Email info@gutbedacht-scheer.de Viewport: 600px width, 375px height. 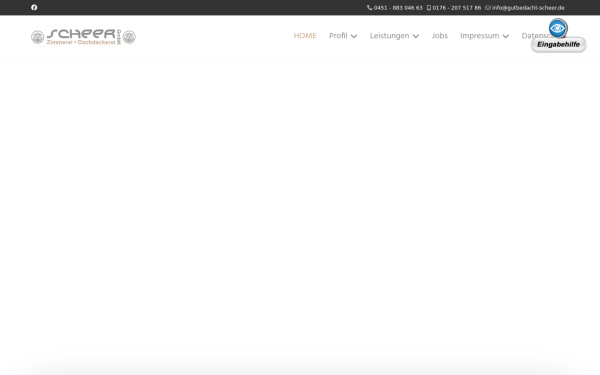(528, 8)
